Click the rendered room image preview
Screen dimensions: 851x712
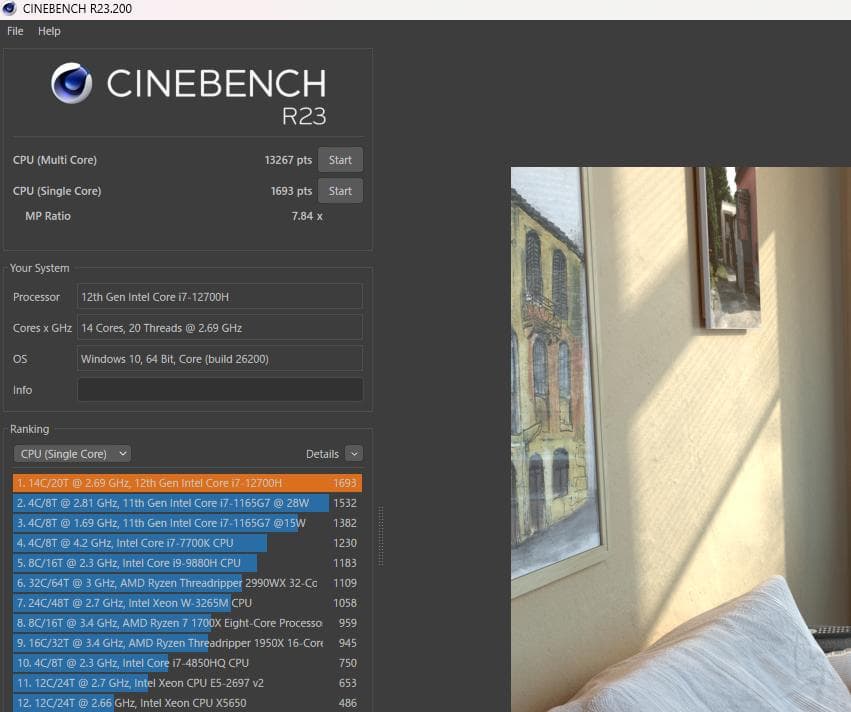pos(681,440)
